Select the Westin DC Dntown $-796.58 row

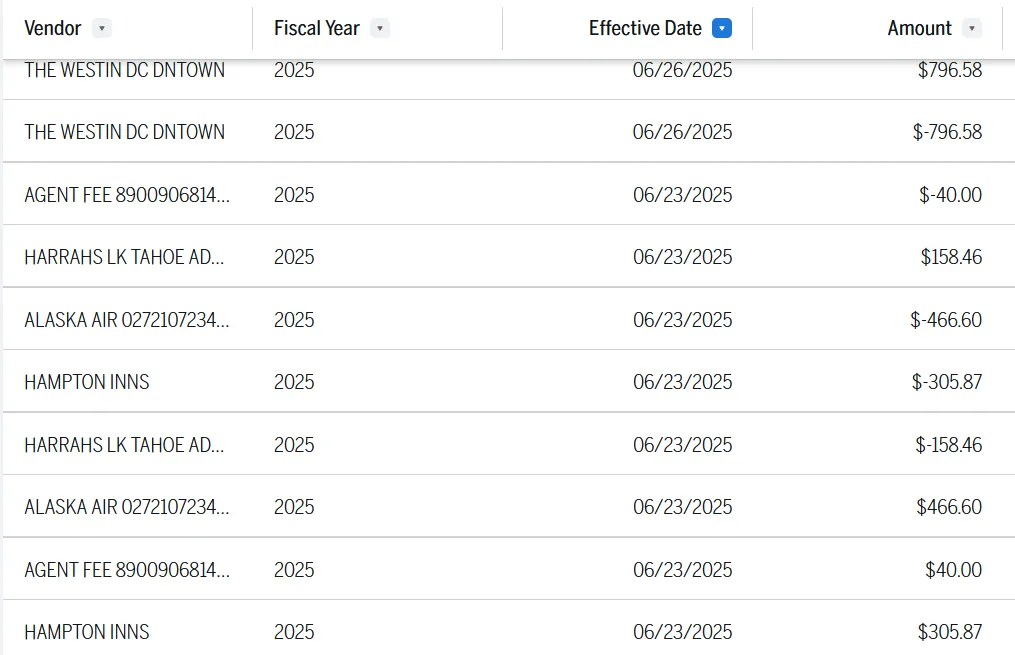click(x=509, y=131)
